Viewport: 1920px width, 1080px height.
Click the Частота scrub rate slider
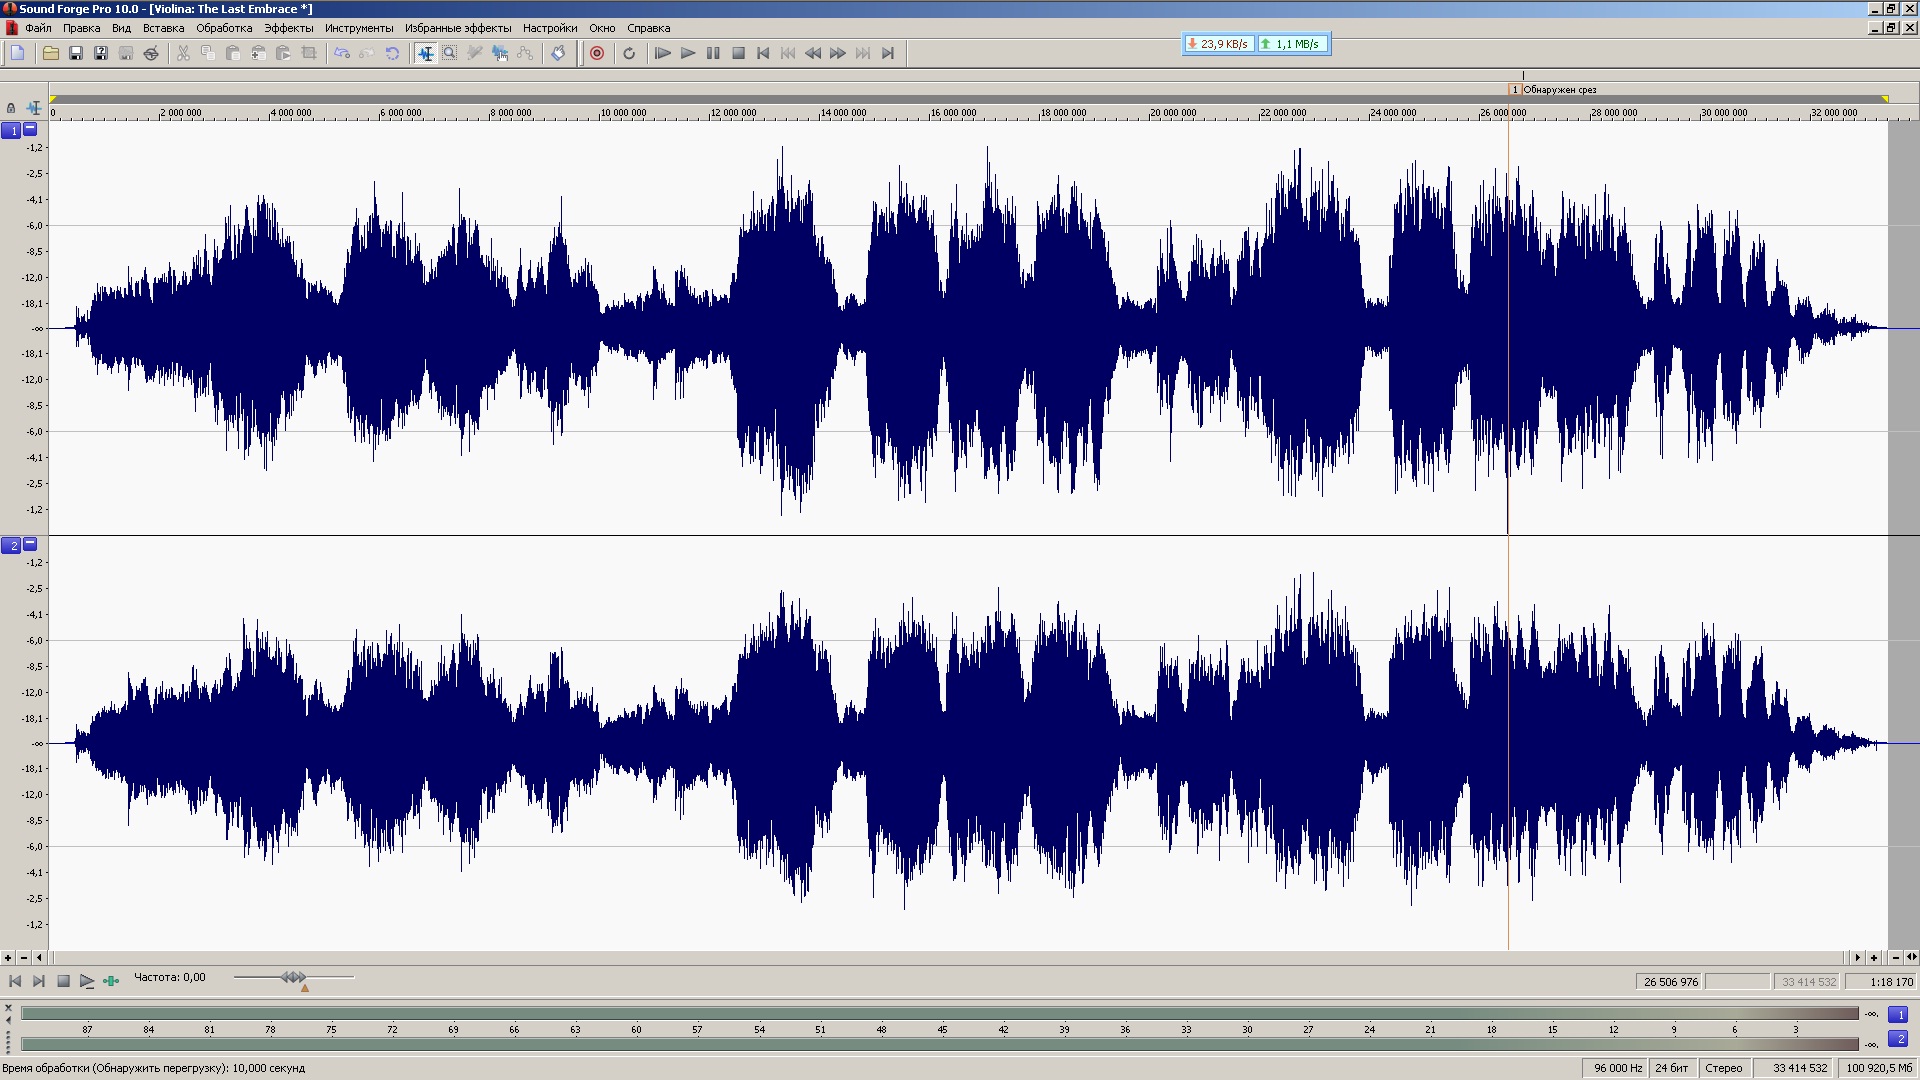[x=293, y=977]
